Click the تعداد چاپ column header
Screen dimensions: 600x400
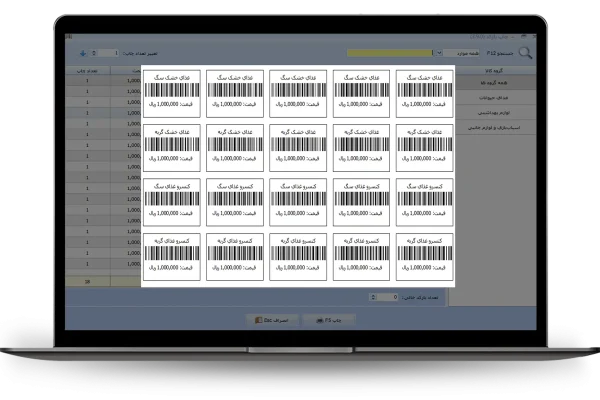click(x=88, y=71)
